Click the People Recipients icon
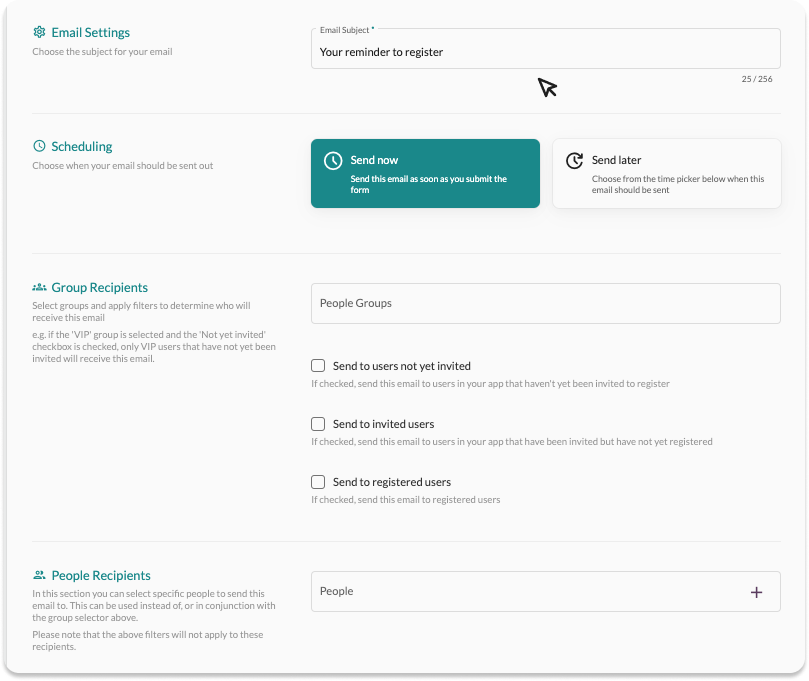The height and width of the screenshot is (681, 809). click(39, 576)
